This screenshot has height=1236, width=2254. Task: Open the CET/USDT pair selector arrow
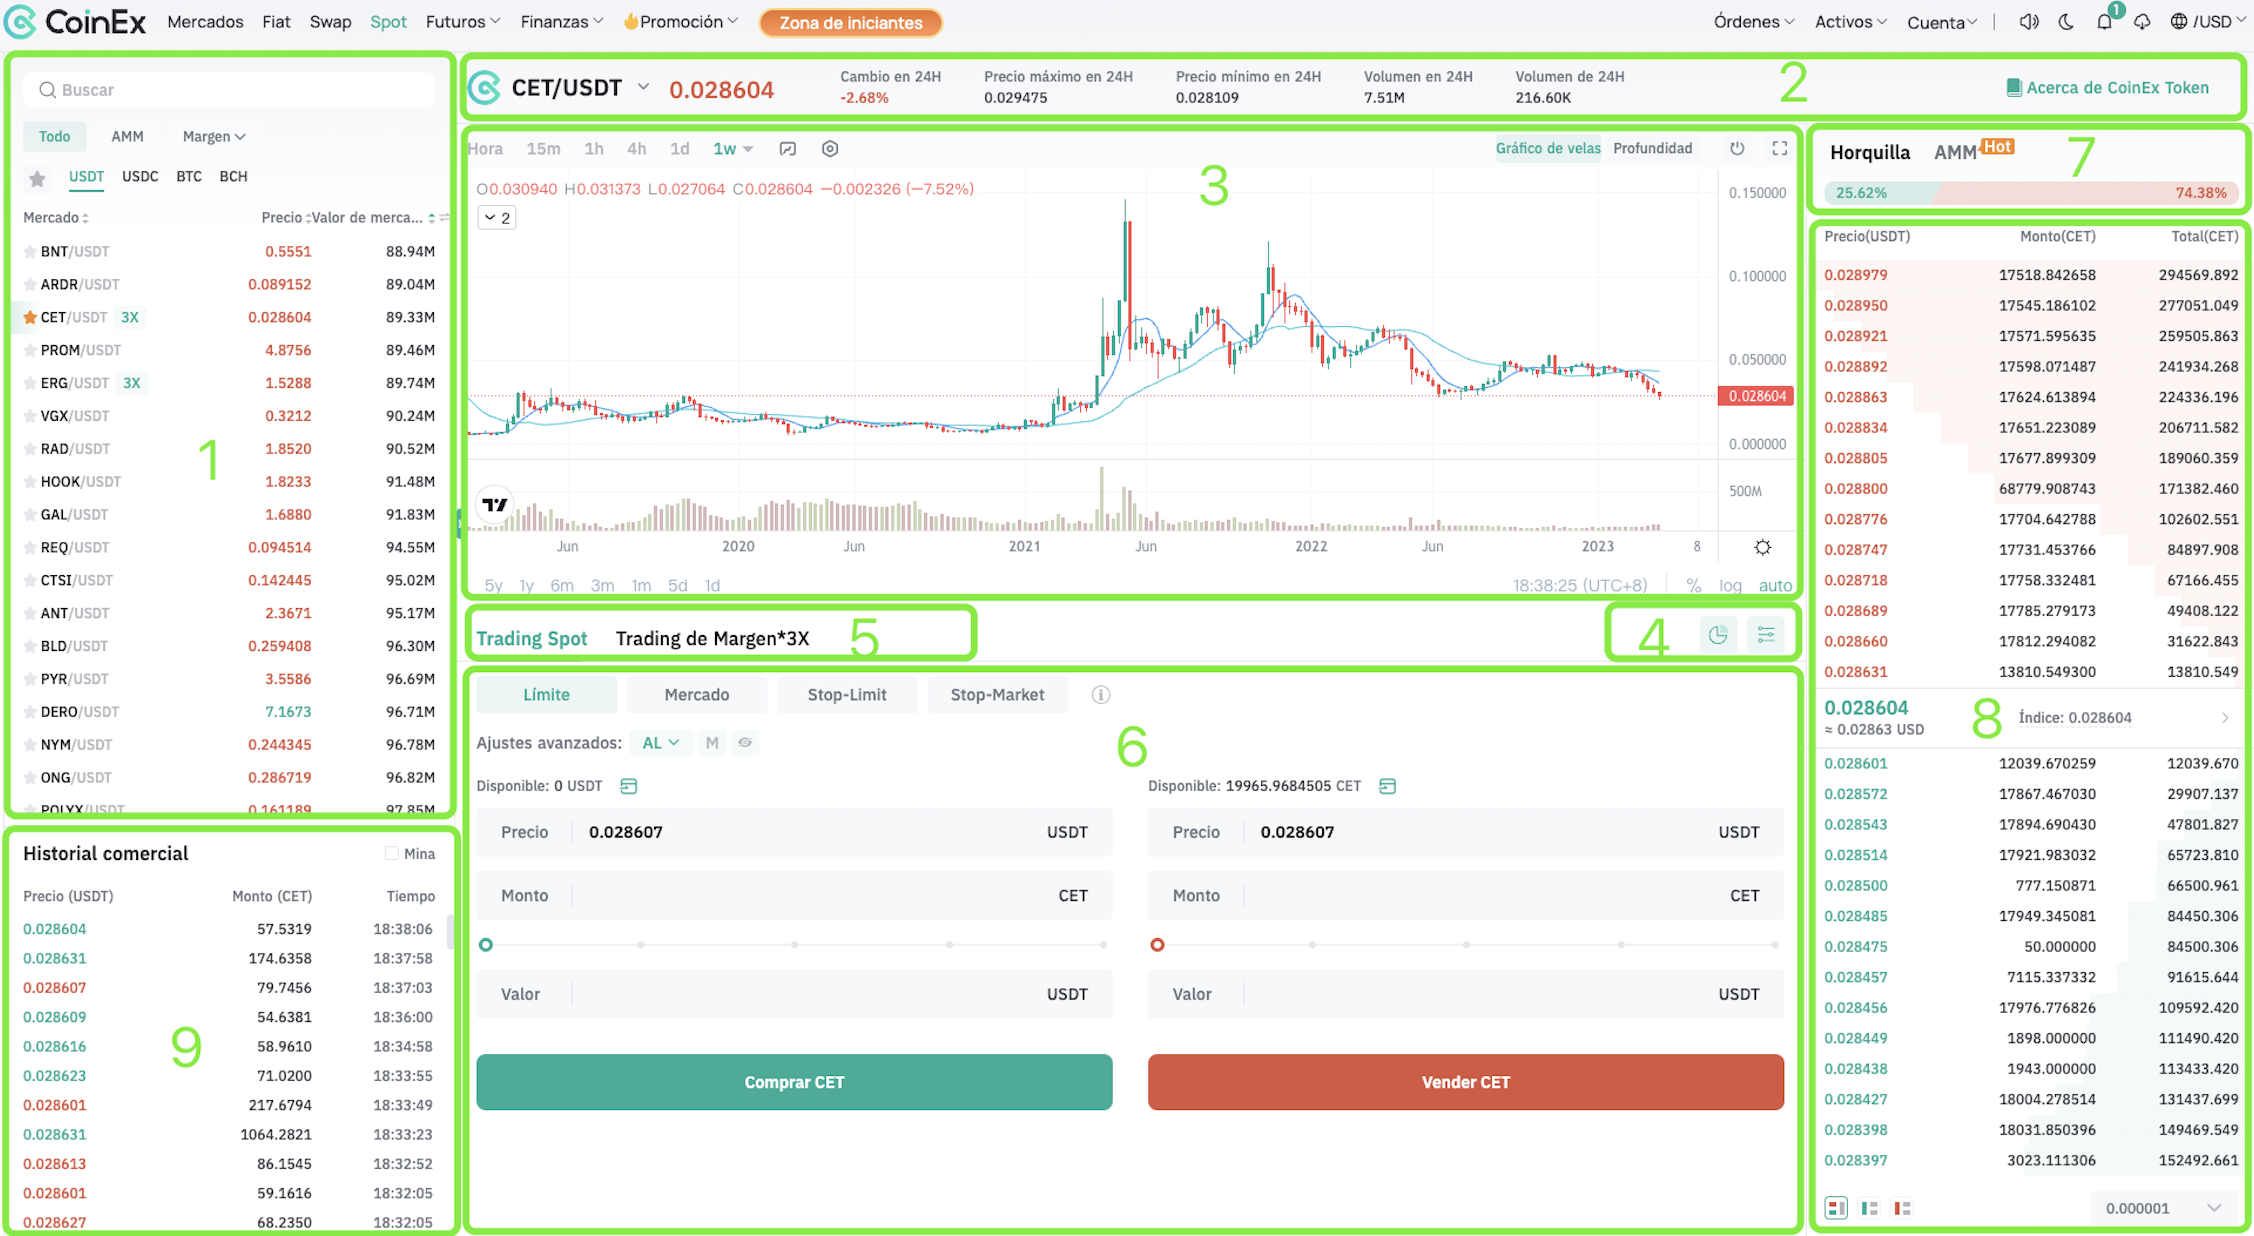pyautogui.click(x=643, y=88)
